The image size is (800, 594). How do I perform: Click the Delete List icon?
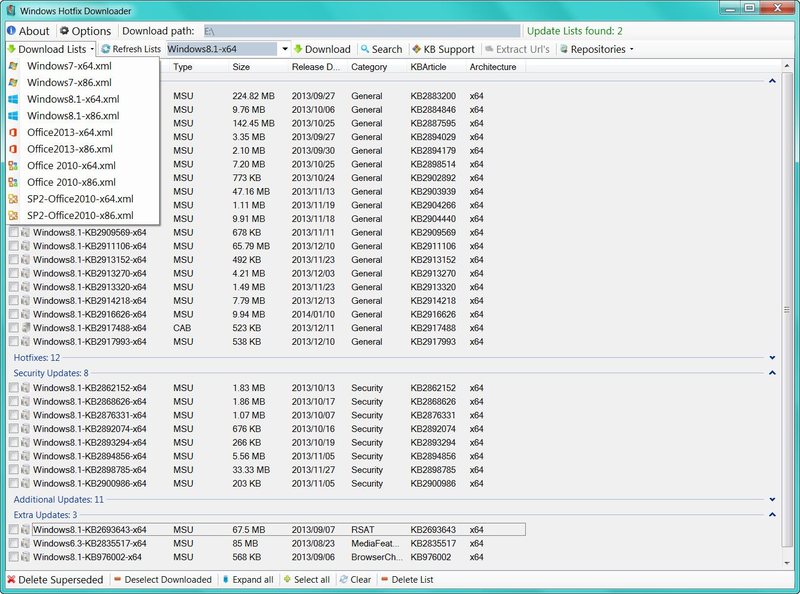(385, 580)
